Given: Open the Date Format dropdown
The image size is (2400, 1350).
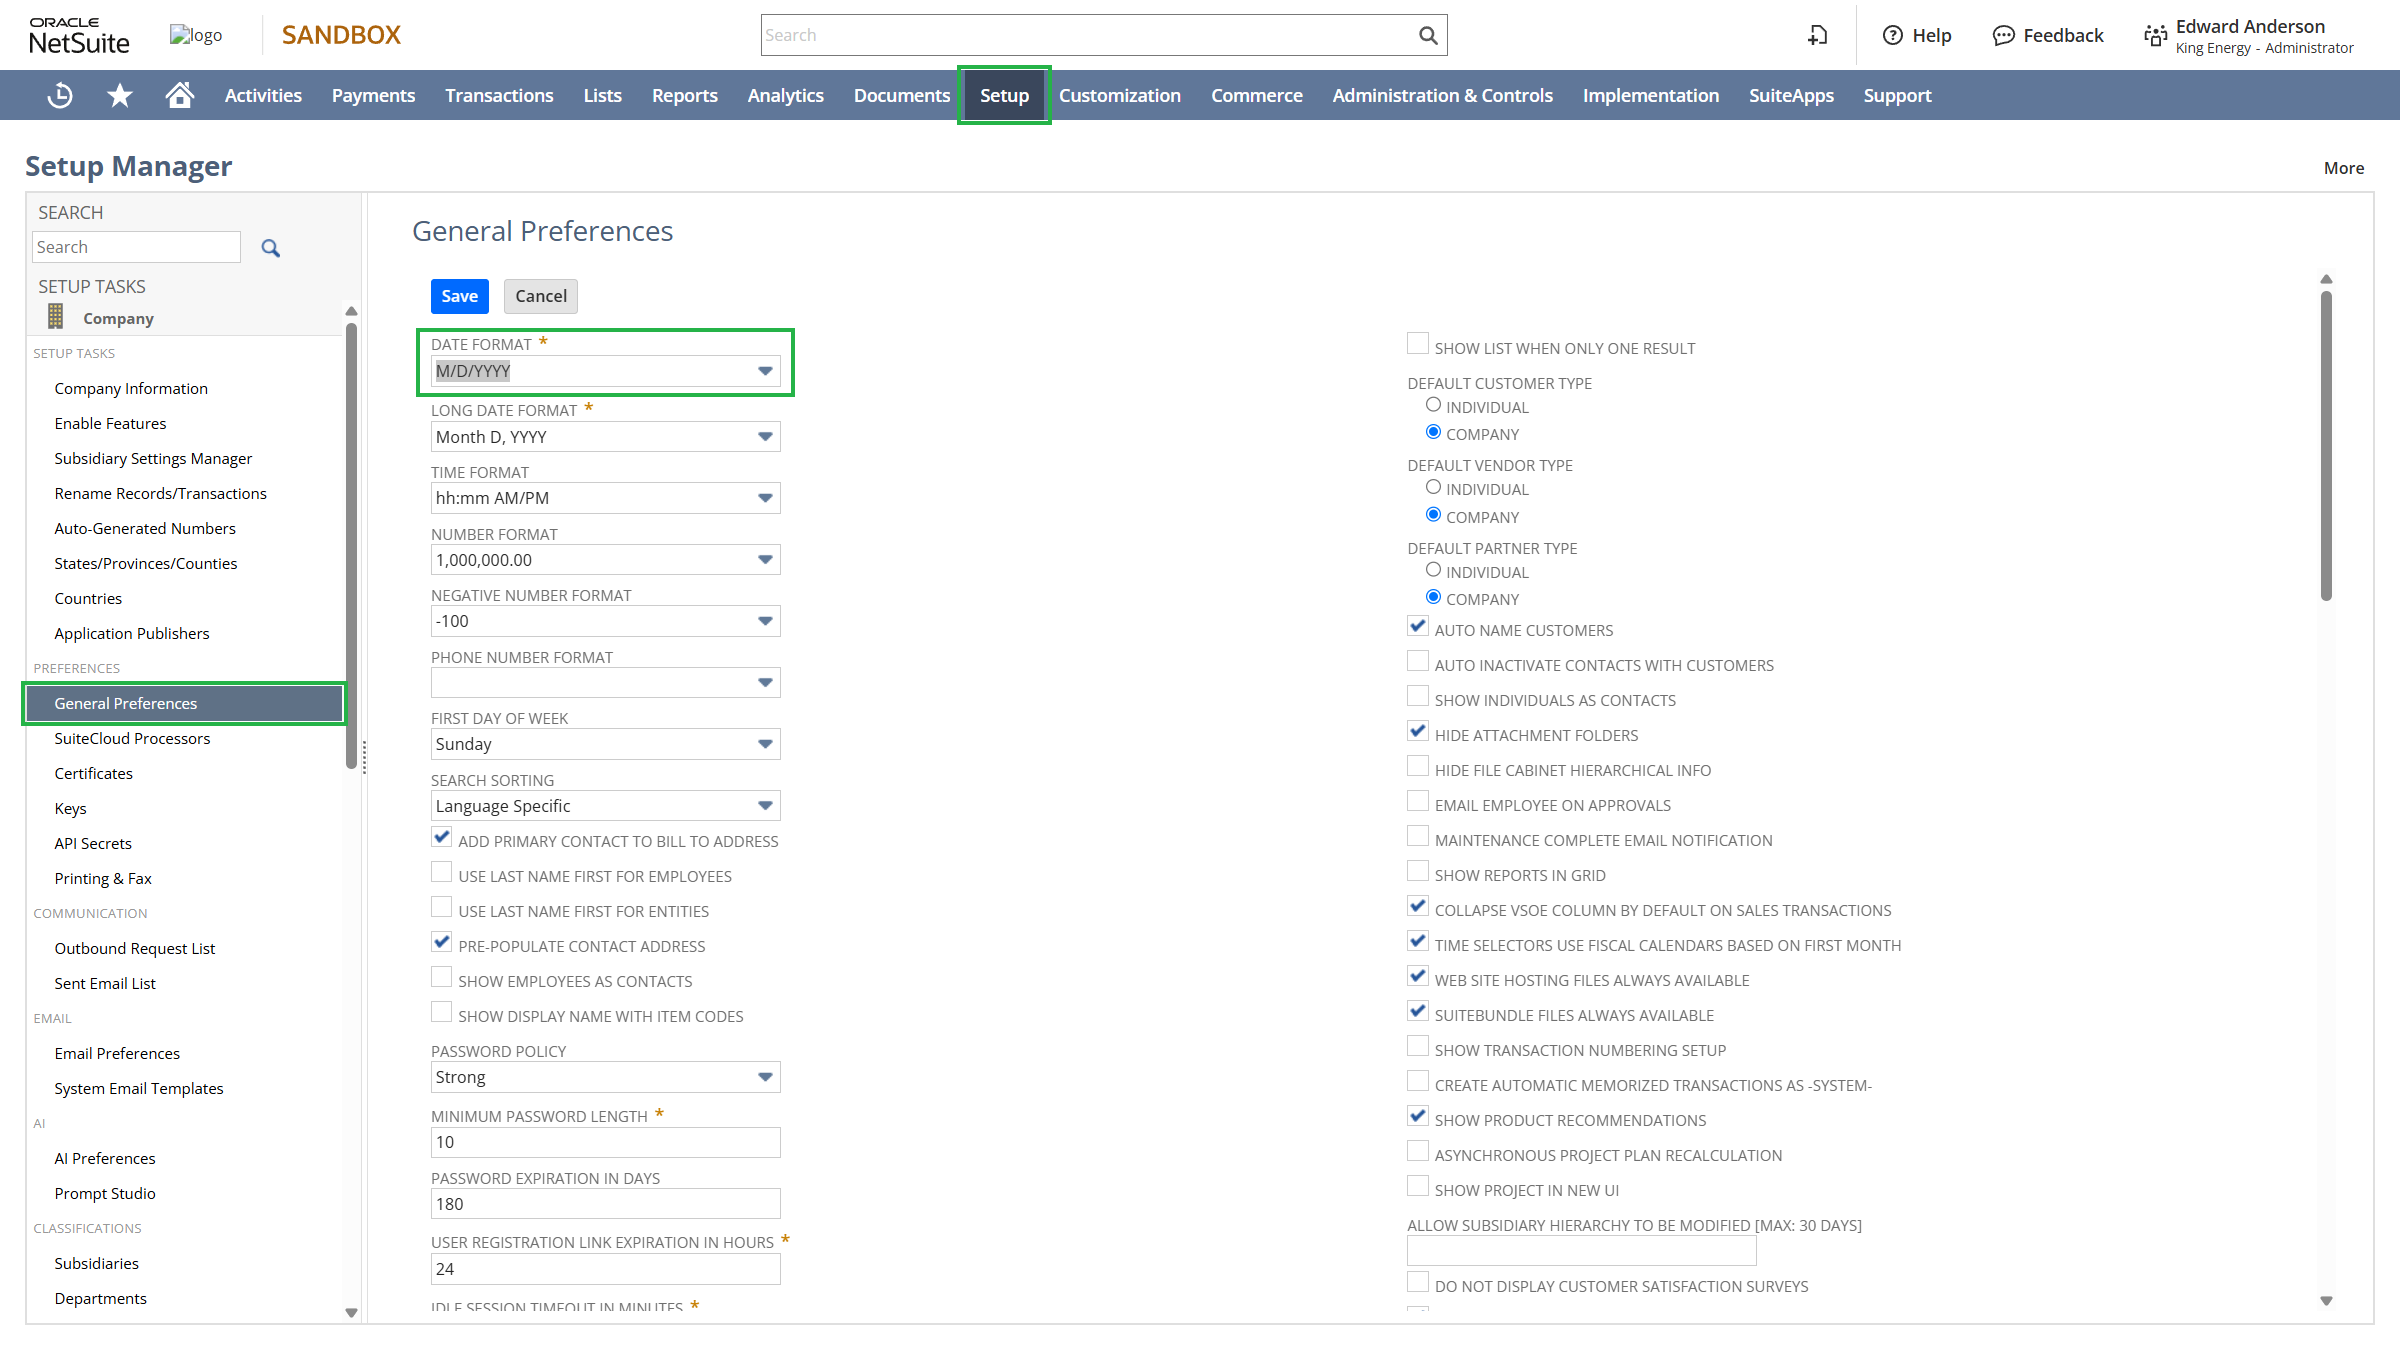Looking at the screenshot, I should (x=605, y=371).
